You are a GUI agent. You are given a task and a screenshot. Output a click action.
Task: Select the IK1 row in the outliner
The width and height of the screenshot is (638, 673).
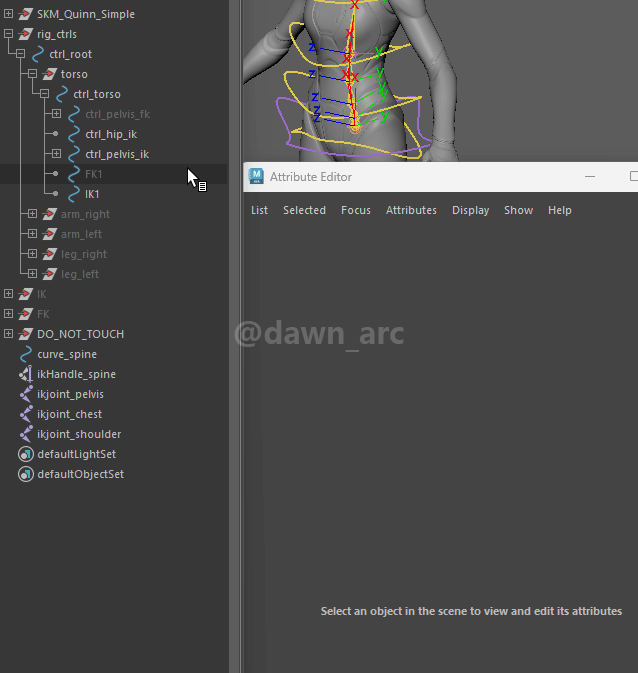coord(113,194)
